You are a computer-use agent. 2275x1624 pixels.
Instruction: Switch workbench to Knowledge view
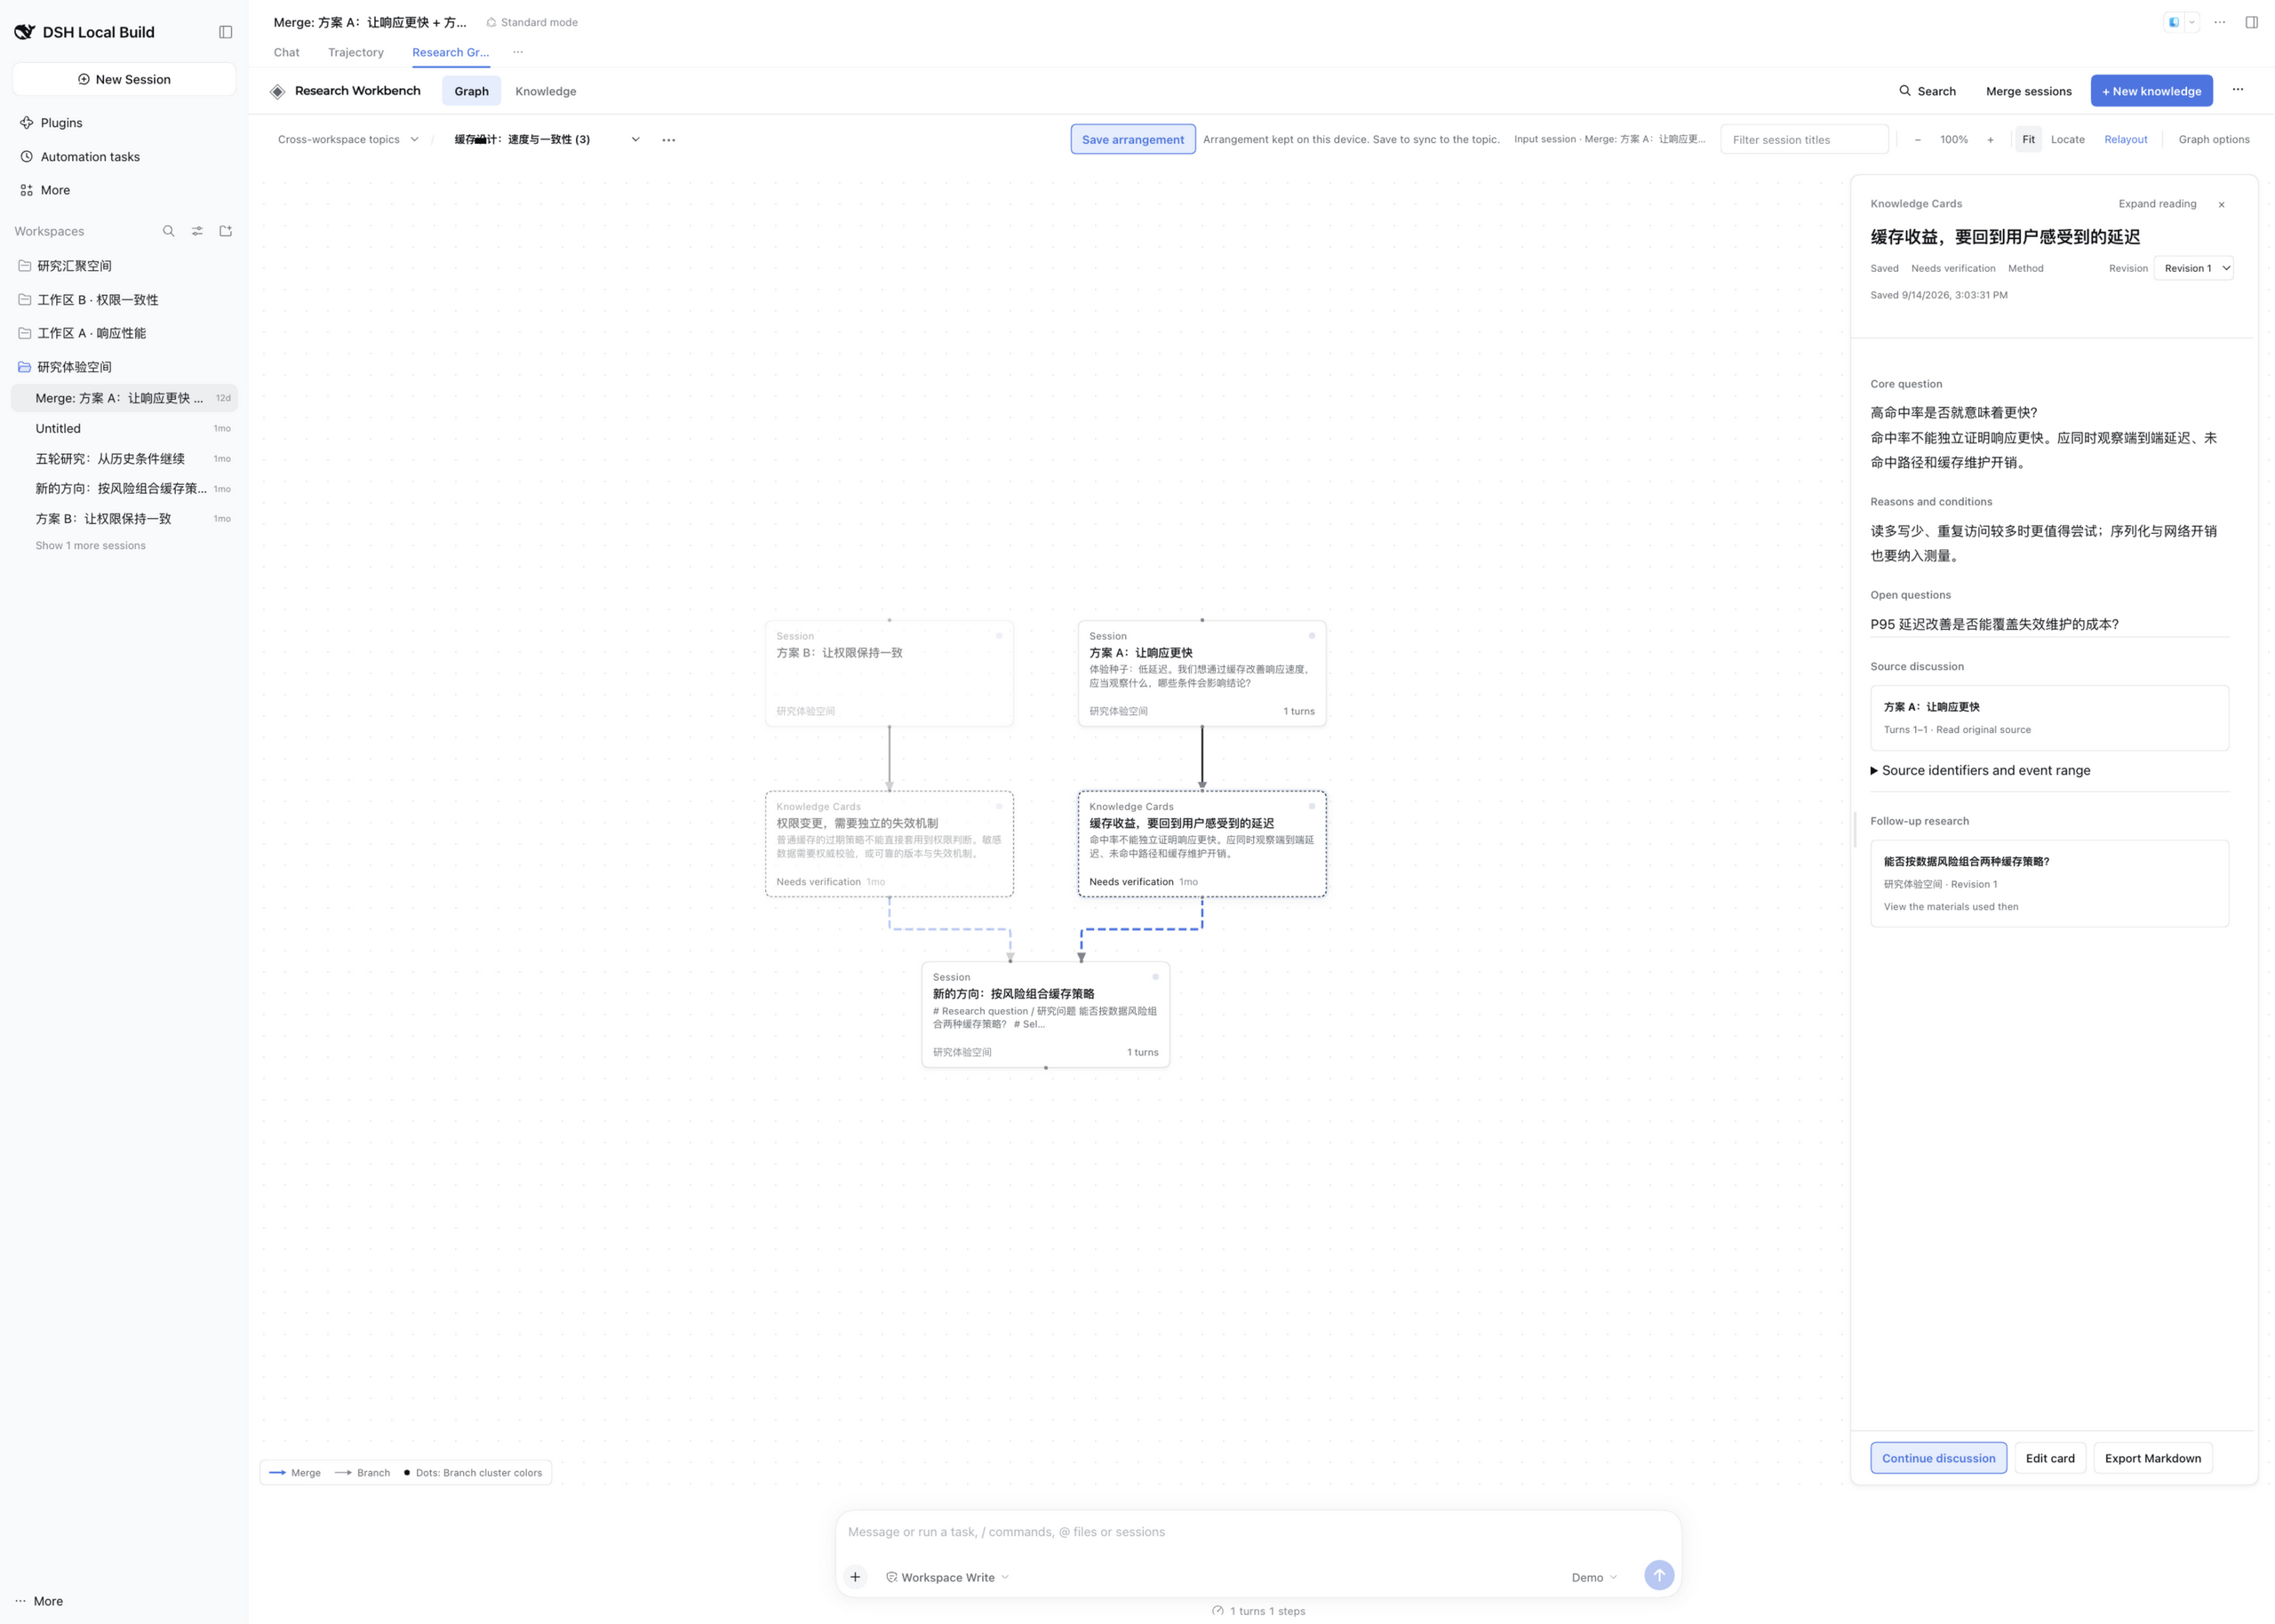(x=545, y=91)
